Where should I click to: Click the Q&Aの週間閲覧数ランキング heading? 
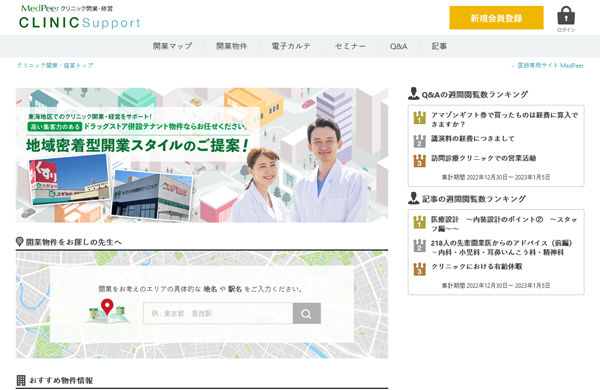(474, 95)
